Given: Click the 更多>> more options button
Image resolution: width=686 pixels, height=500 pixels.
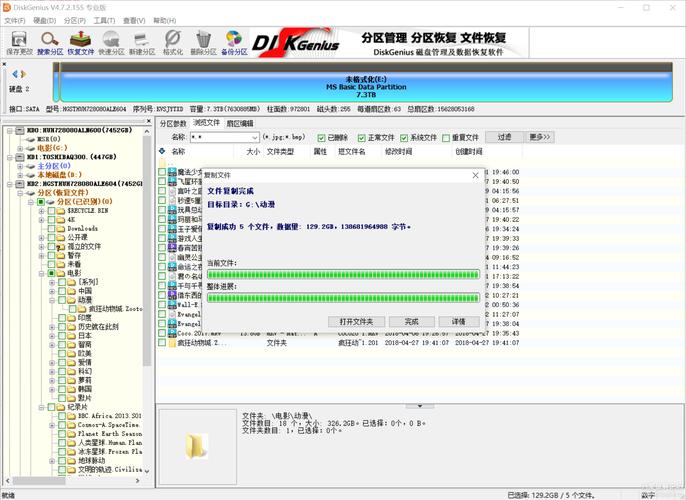Looking at the screenshot, I should (539, 137).
